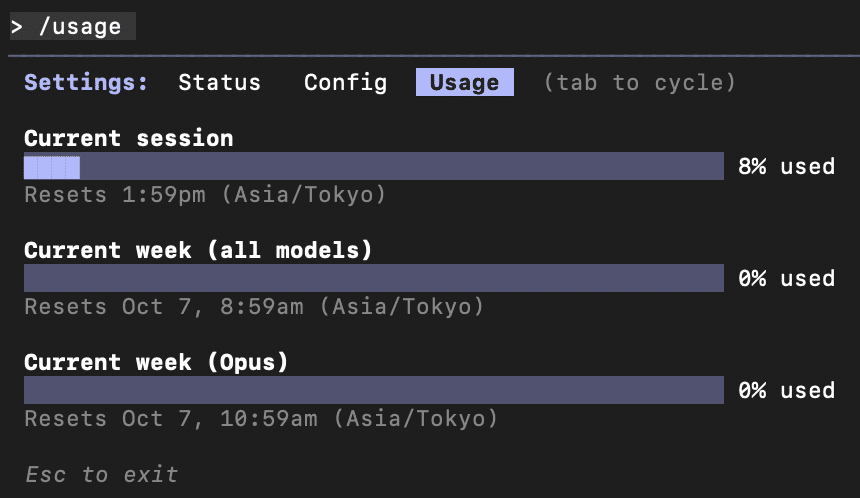
Task: Click the Current session heading
Action: click(129, 138)
